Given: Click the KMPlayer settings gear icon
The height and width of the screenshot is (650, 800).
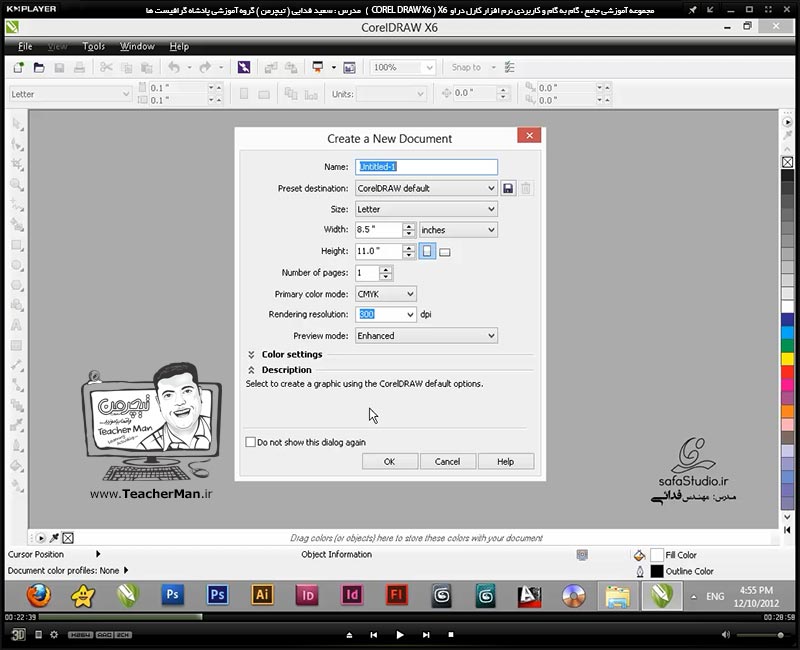Looking at the screenshot, I should click(54, 635).
